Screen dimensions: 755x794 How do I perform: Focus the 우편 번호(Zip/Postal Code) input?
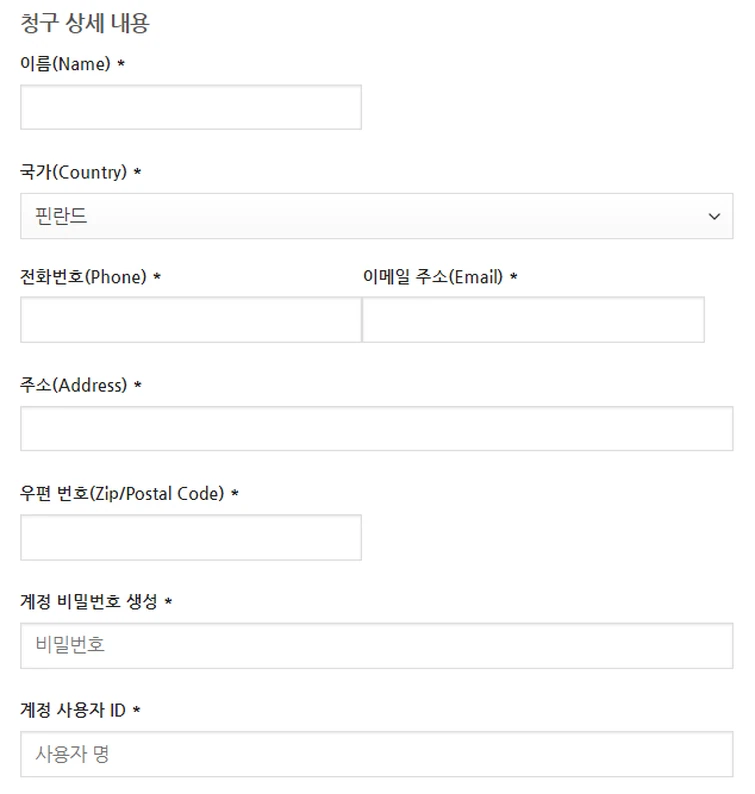pyautogui.click(x=190, y=537)
